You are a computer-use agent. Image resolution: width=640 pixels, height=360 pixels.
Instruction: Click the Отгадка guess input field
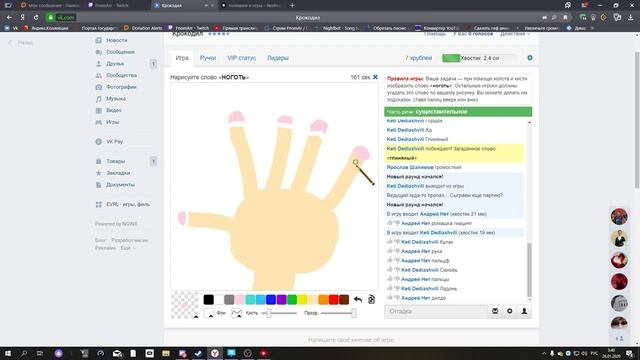pyautogui.click(x=436, y=311)
